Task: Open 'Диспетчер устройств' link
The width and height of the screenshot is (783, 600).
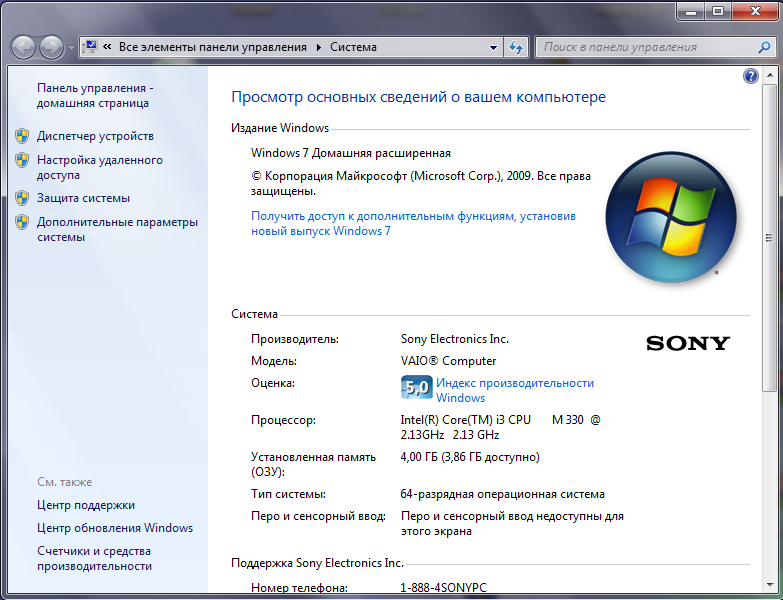Action: click(95, 136)
